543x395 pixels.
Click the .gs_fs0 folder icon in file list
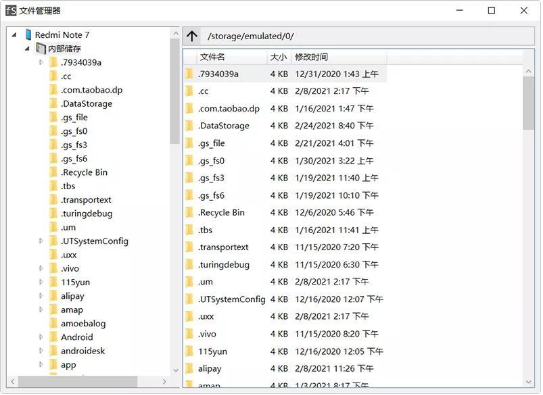tap(189, 161)
